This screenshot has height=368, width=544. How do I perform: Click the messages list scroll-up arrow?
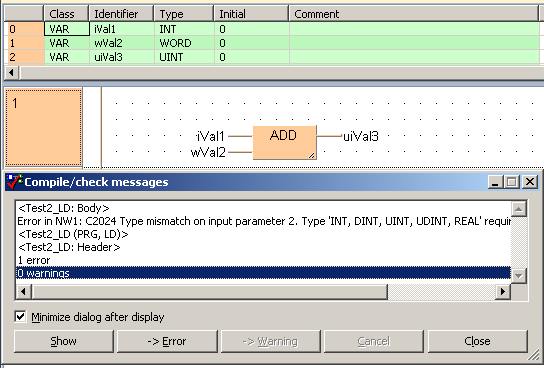click(x=519, y=209)
